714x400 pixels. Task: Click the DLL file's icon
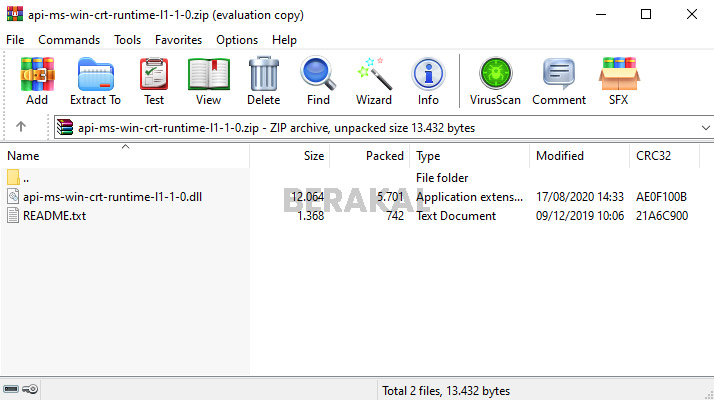tap(13, 196)
